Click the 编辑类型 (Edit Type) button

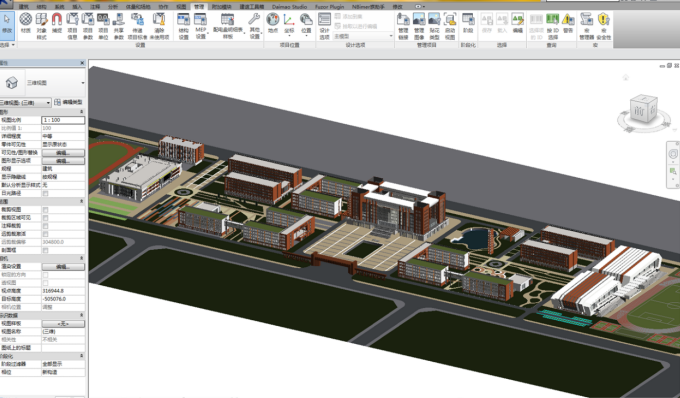(x=69, y=102)
